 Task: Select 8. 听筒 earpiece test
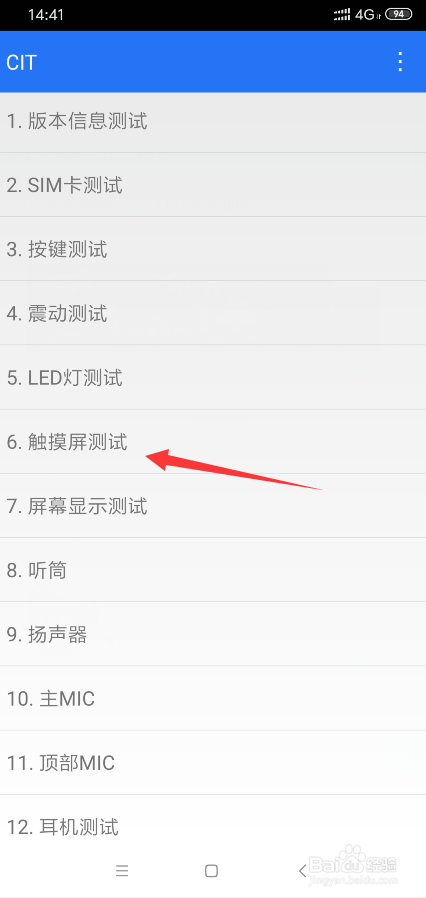(213, 570)
